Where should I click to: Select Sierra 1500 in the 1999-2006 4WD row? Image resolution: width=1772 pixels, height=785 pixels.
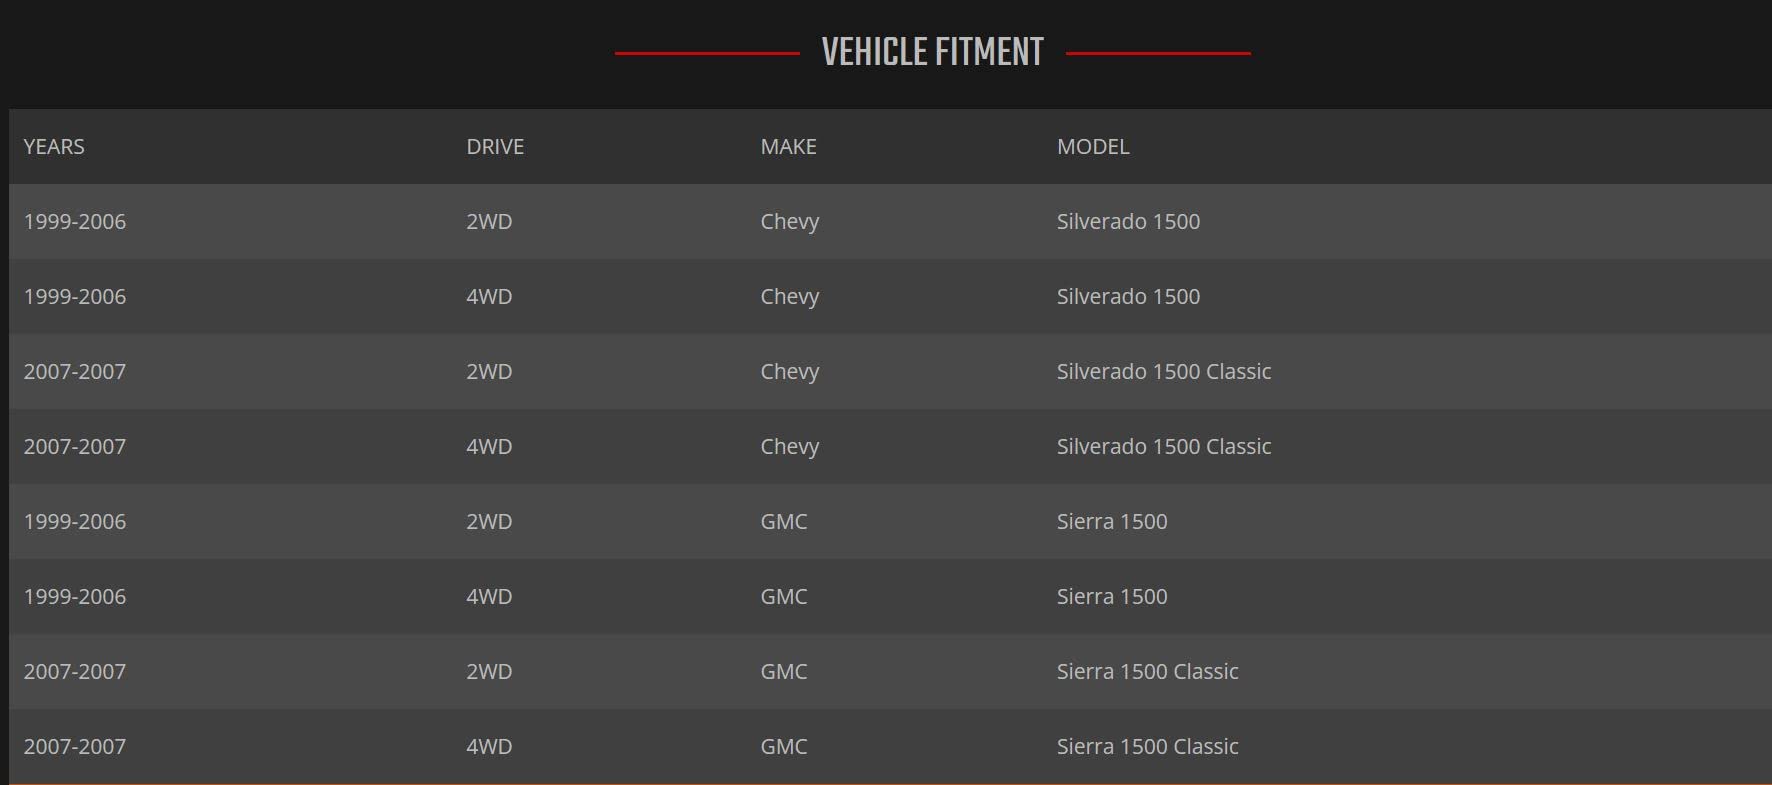click(1112, 597)
